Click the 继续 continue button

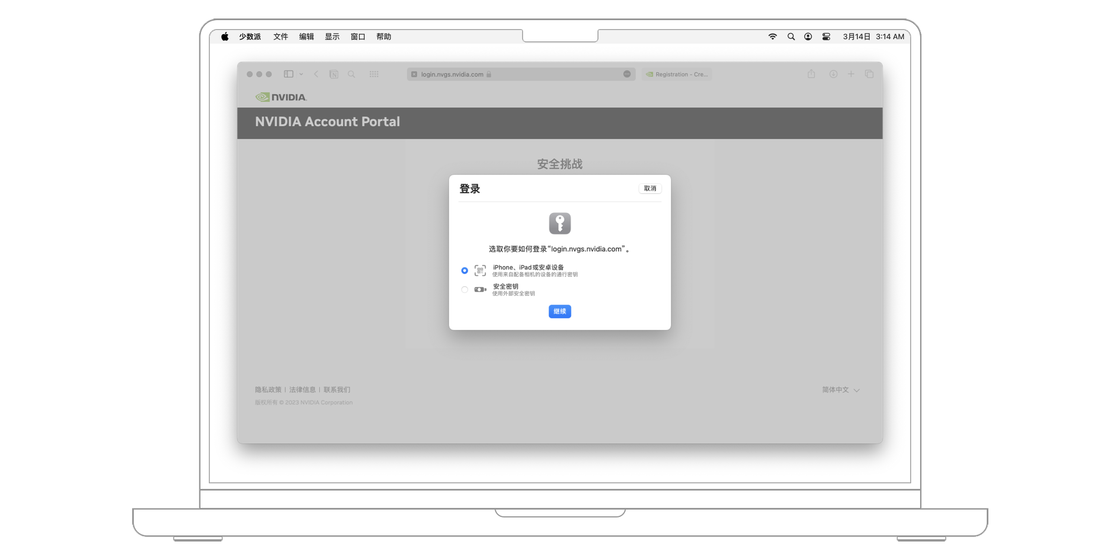559,311
